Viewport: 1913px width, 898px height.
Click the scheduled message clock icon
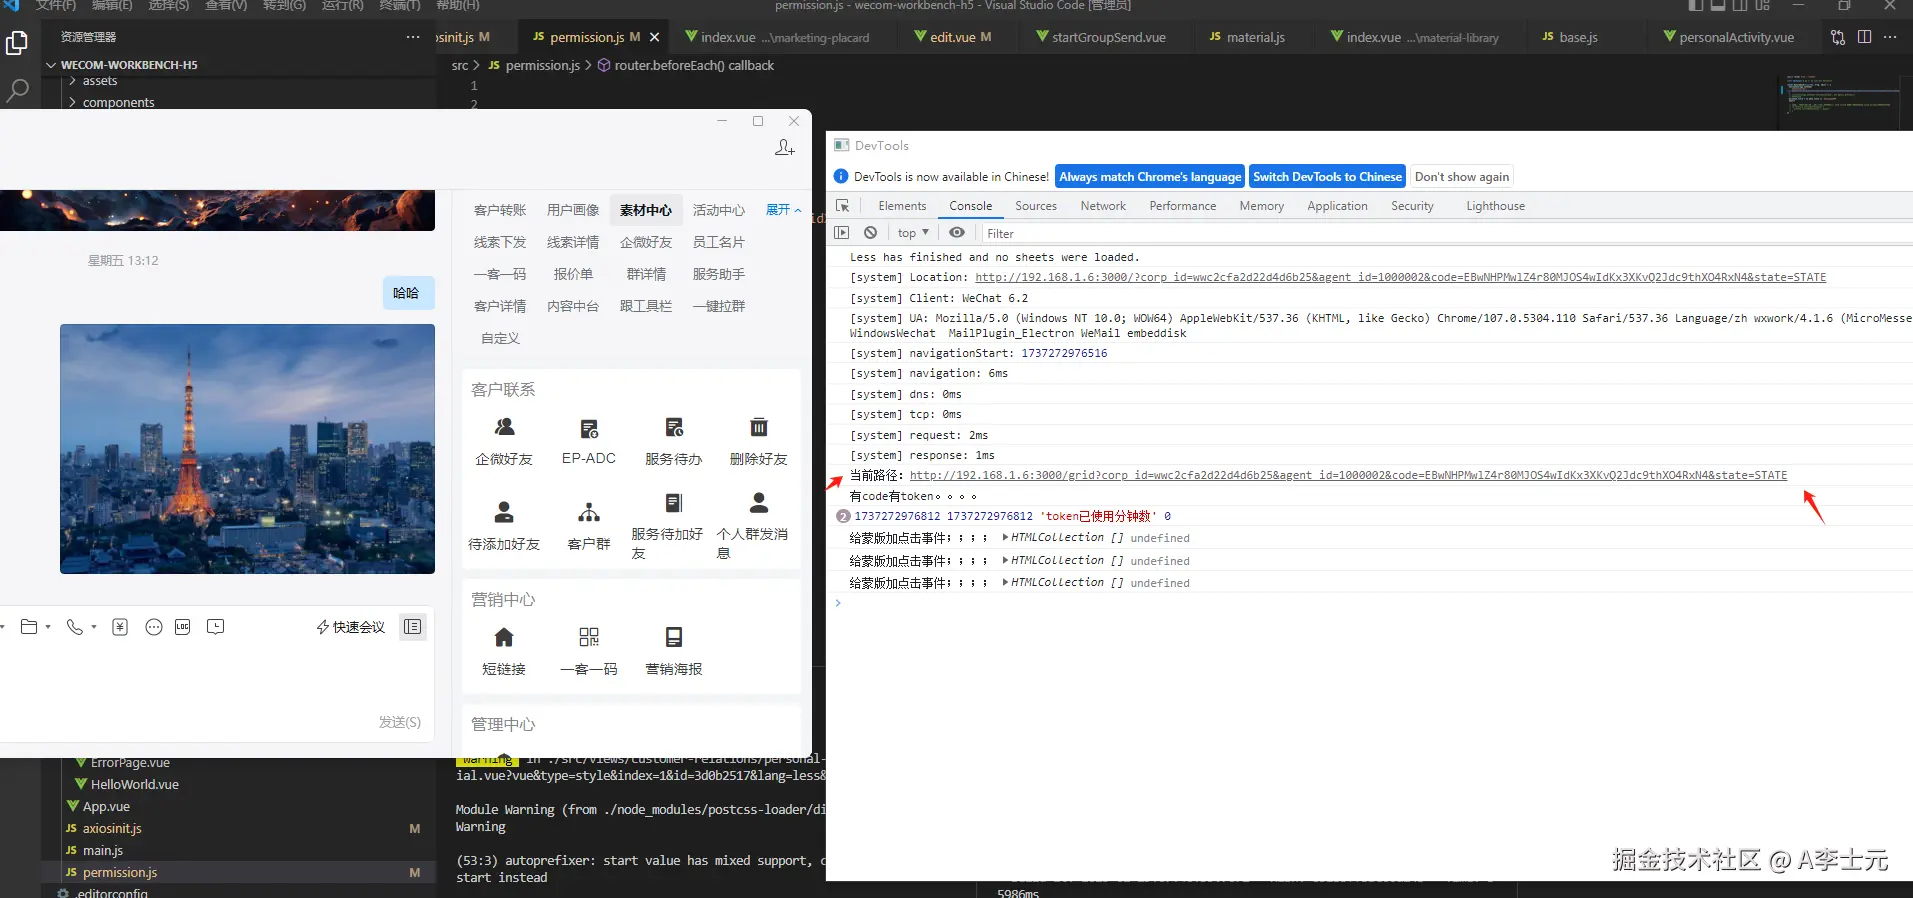216,627
